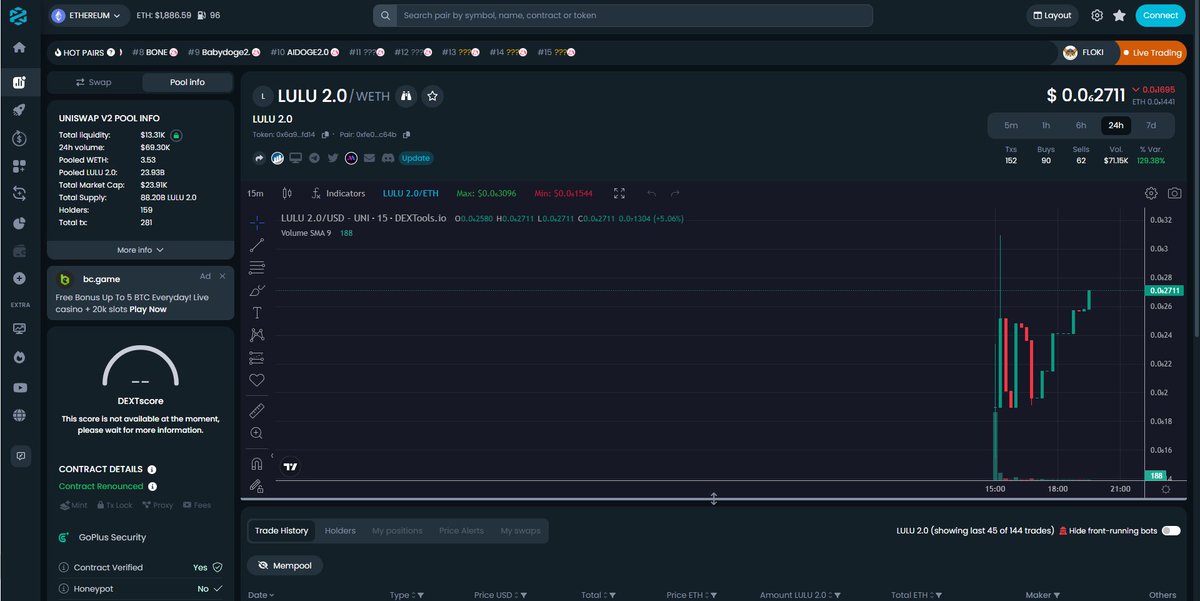
Task: Open the global settings gear in the top bar
Action: 1097,15
